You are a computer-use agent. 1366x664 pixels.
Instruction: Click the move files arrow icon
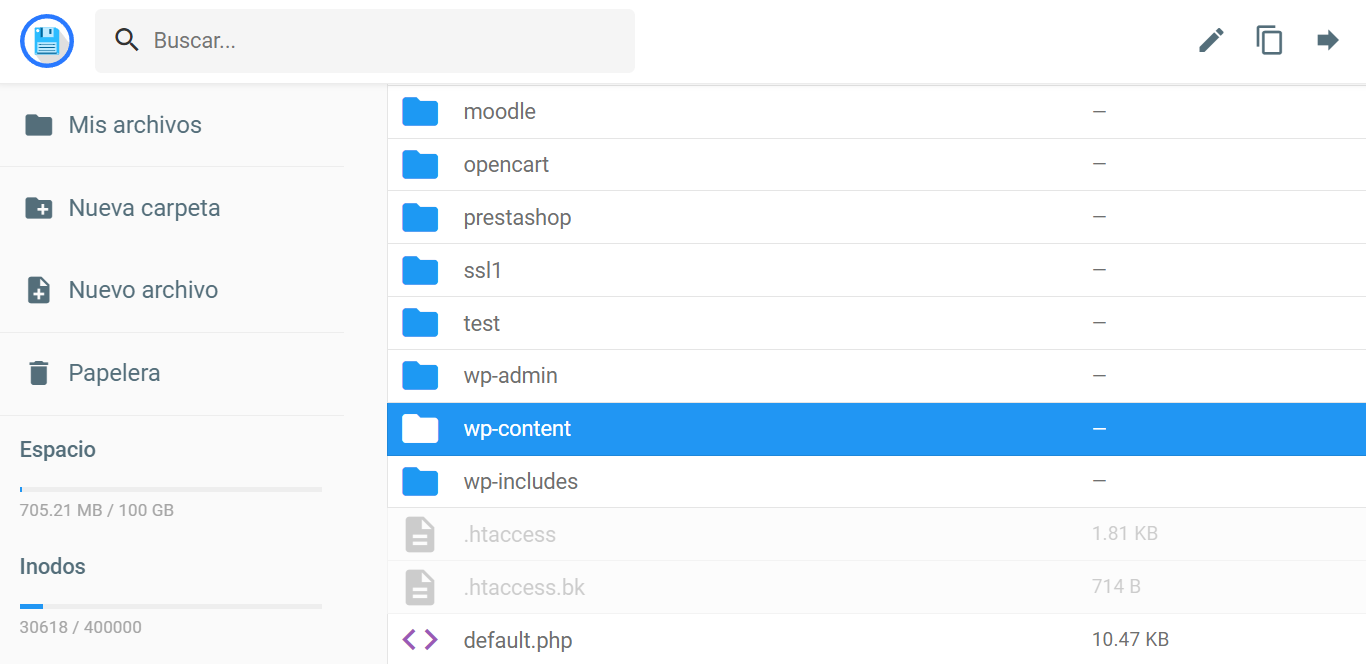1327,40
